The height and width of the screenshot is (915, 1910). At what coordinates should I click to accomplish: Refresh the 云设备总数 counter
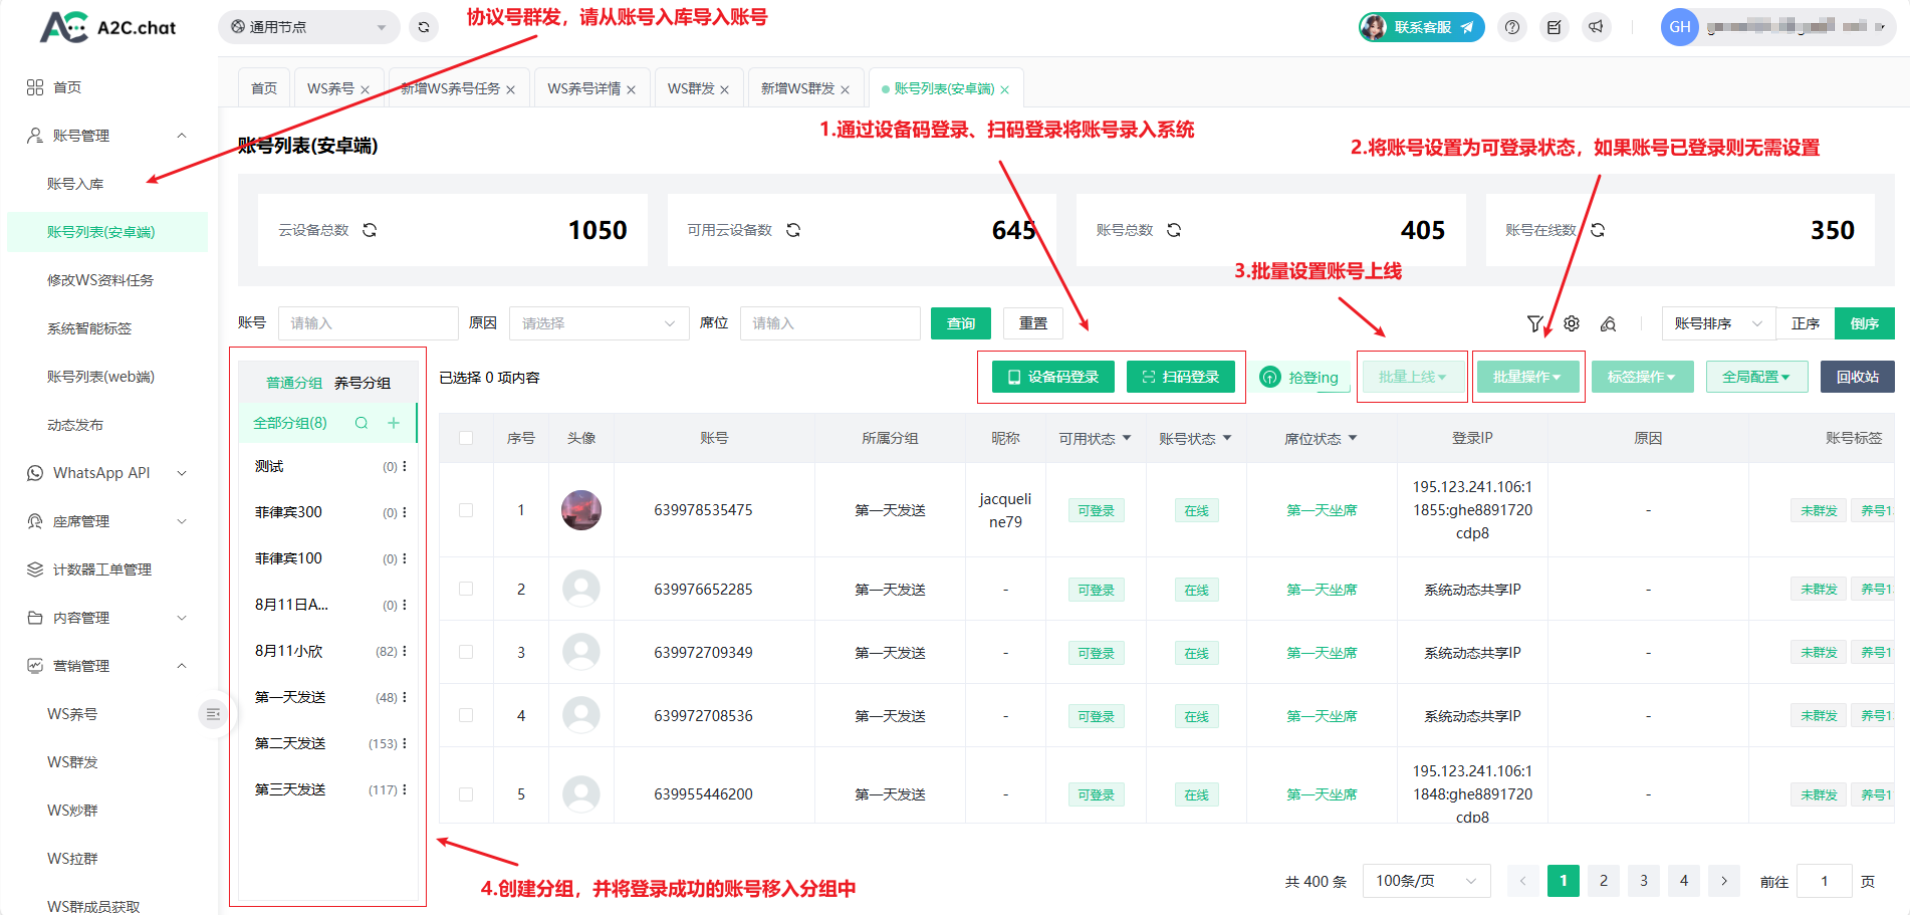(x=370, y=230)
